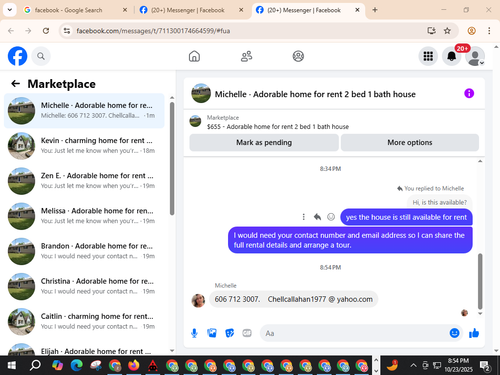The height and width of the screenshot is (375, 500).
Task: Open a new browser tab
Action: tap(375, 10)
